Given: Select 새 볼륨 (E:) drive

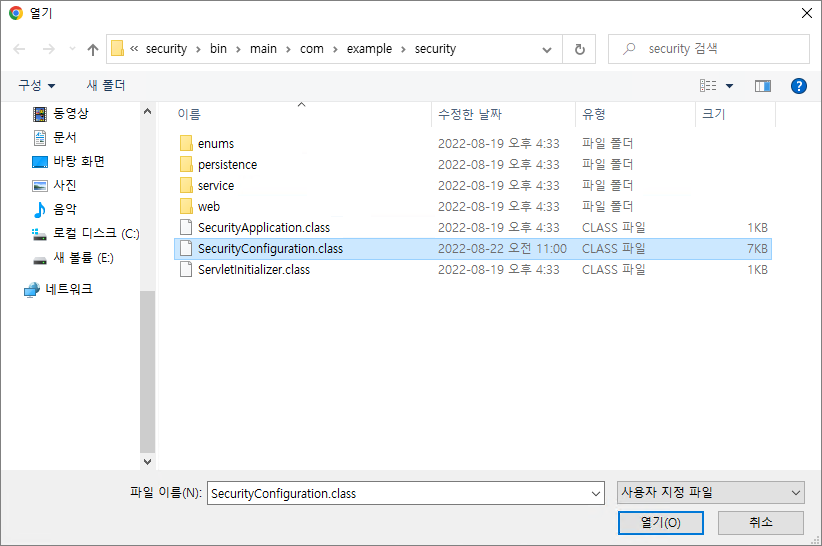Looking at the screenshot, I should 83,257.
